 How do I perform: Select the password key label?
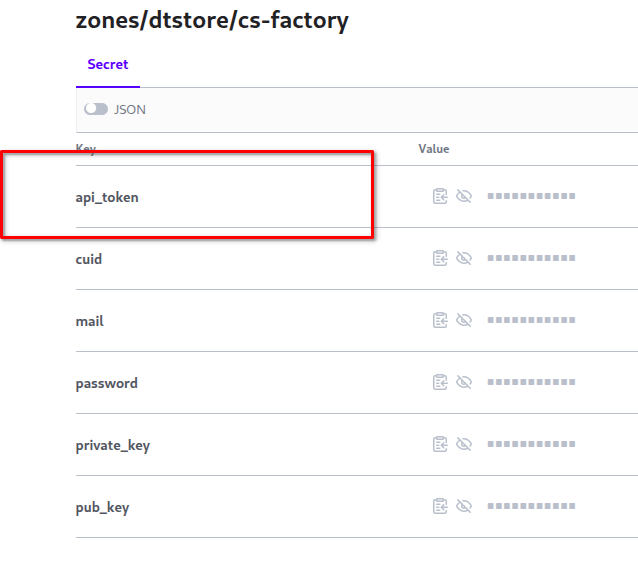107,383
